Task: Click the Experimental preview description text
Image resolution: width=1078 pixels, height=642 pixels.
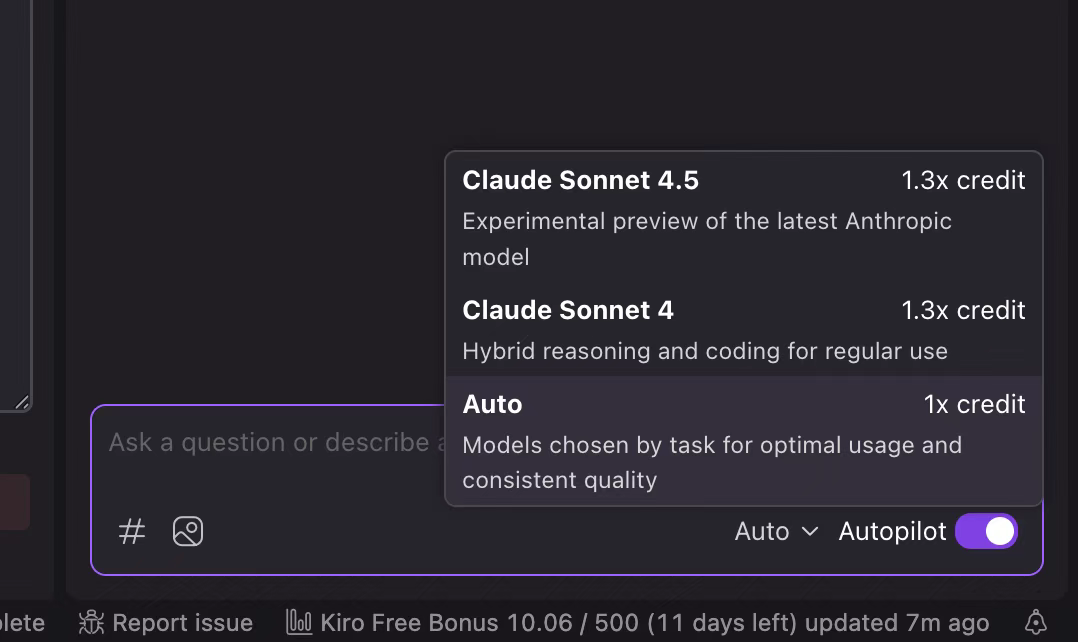Action: 707,239
